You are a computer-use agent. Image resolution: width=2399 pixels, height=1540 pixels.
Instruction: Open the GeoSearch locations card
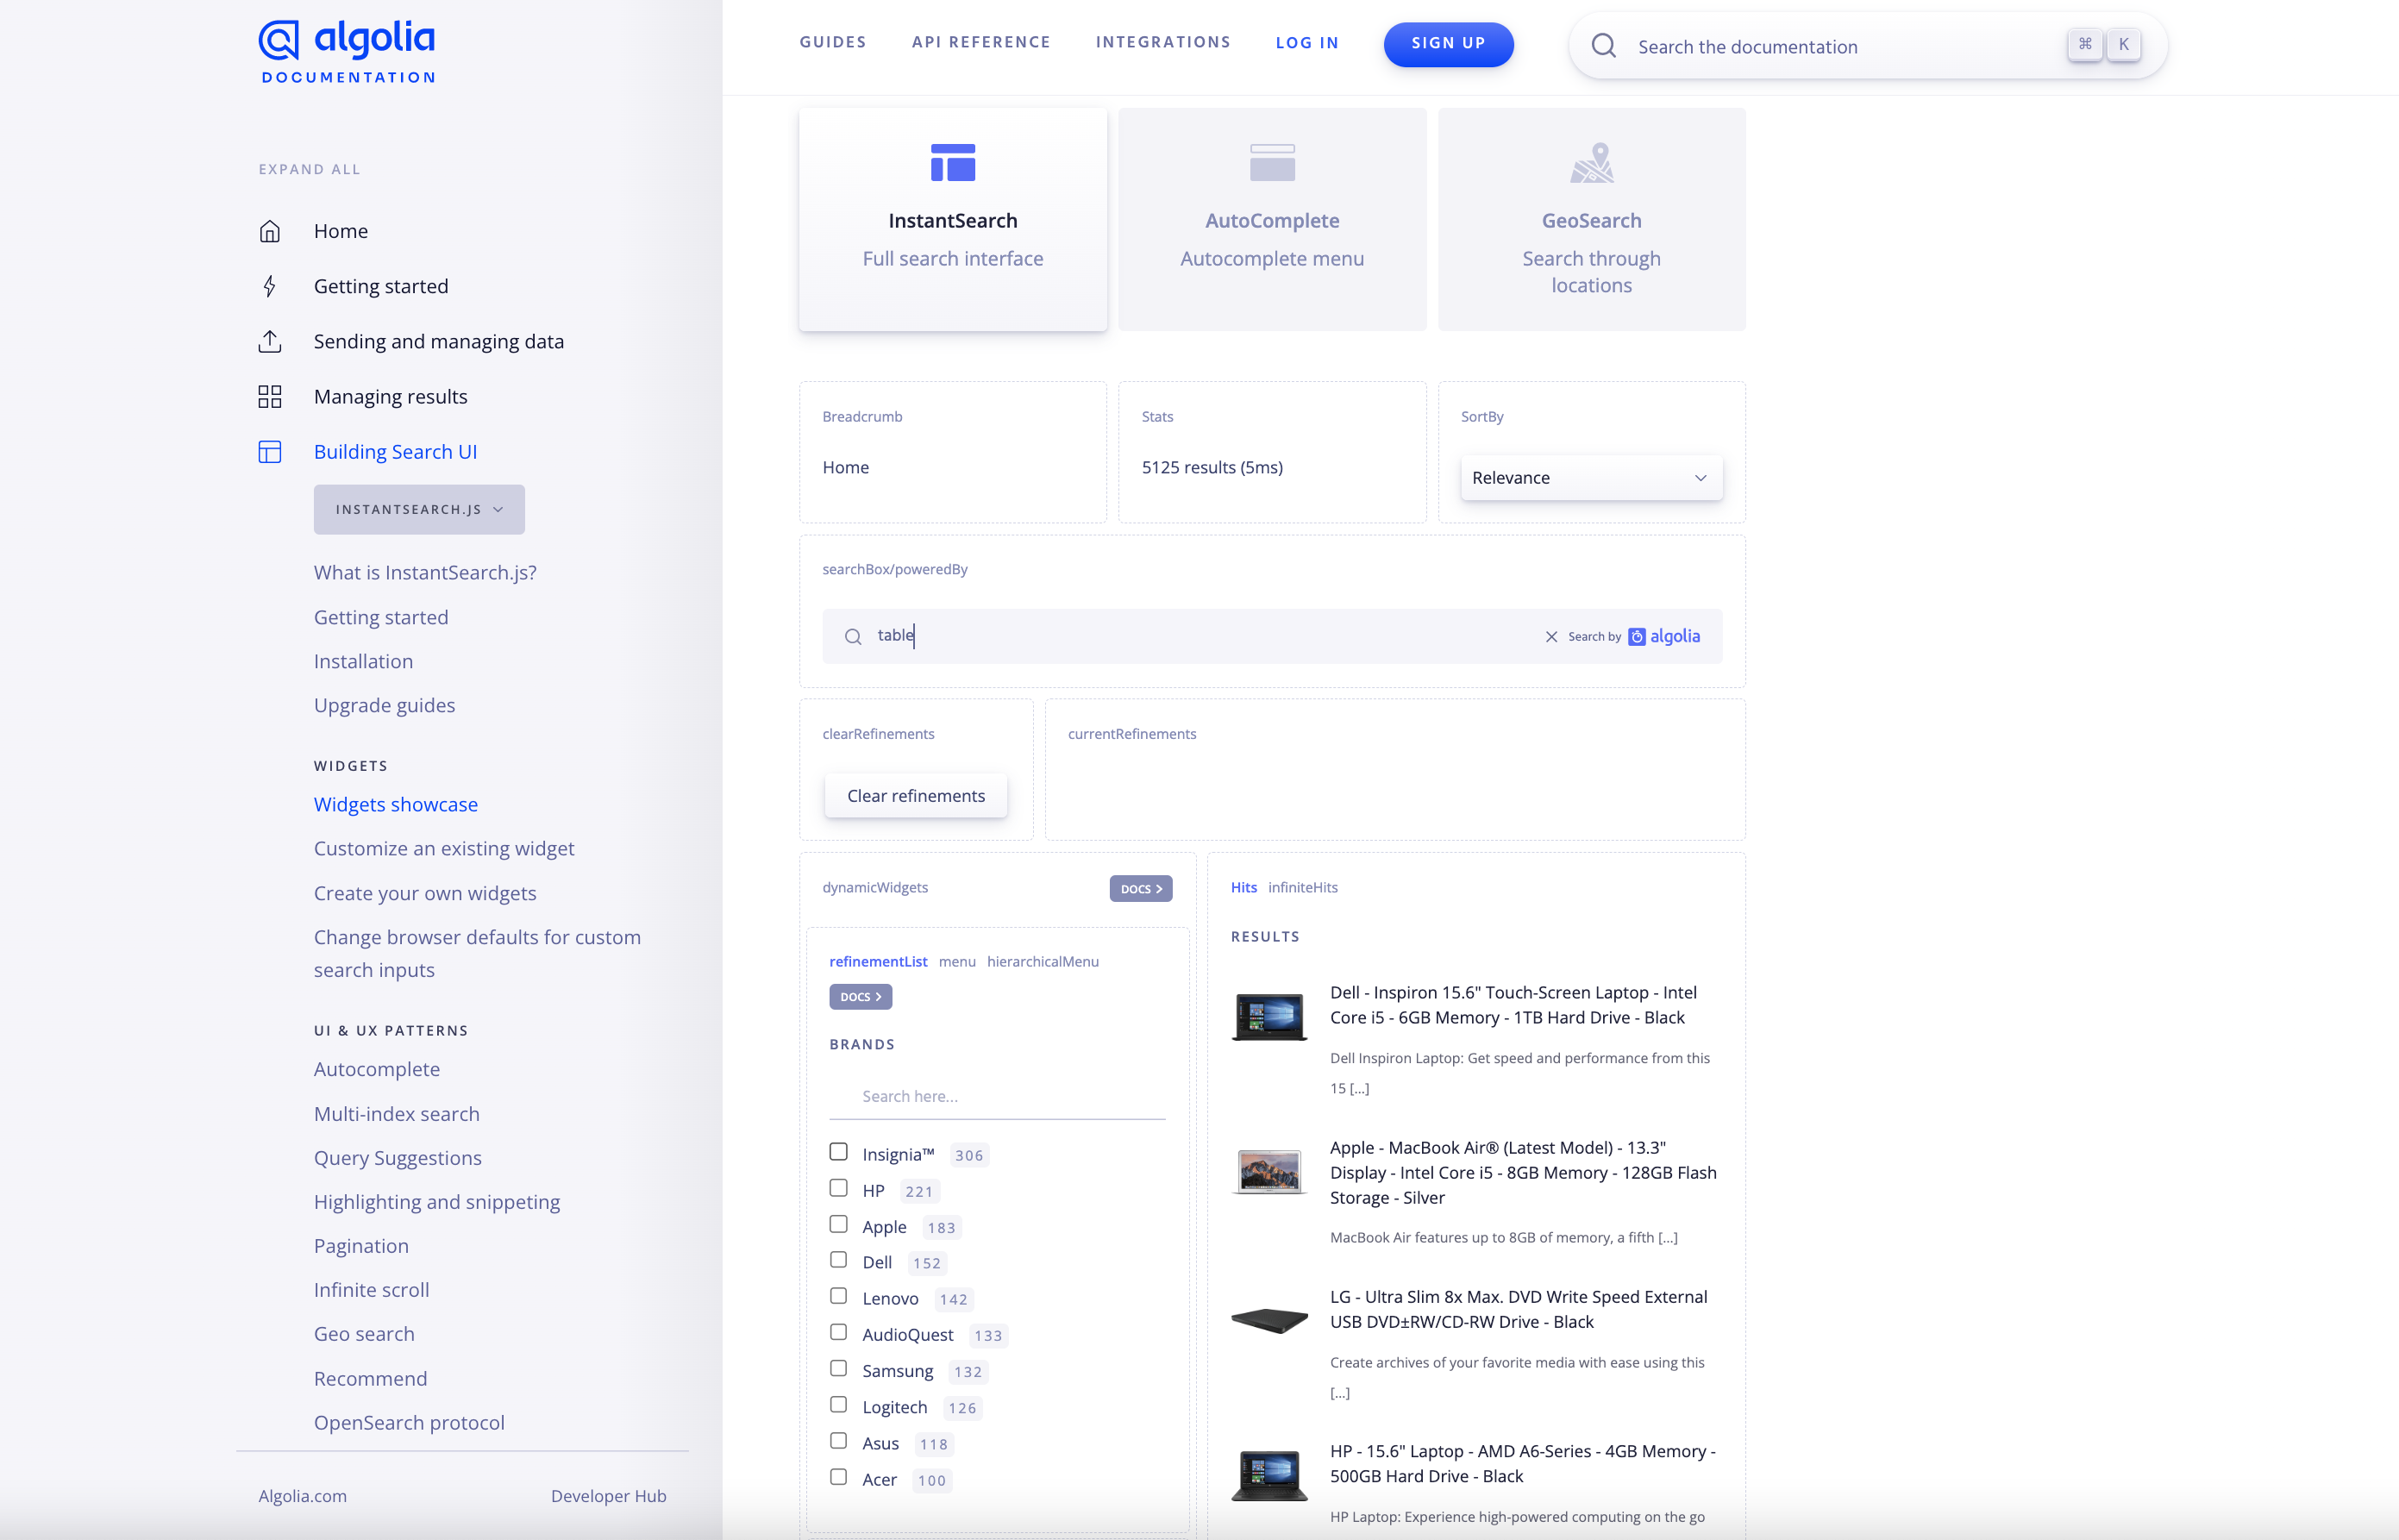click(1591, 218)
